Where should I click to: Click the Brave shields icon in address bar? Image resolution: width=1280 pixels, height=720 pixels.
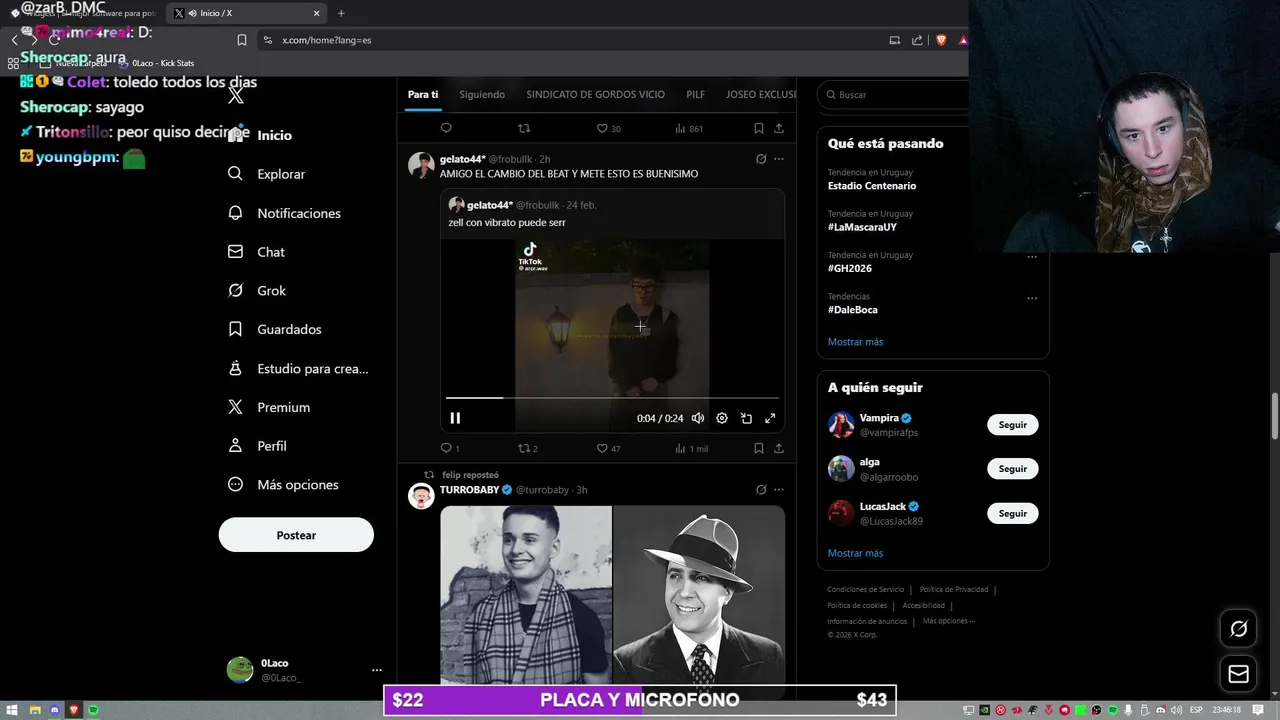click(941, 40)
